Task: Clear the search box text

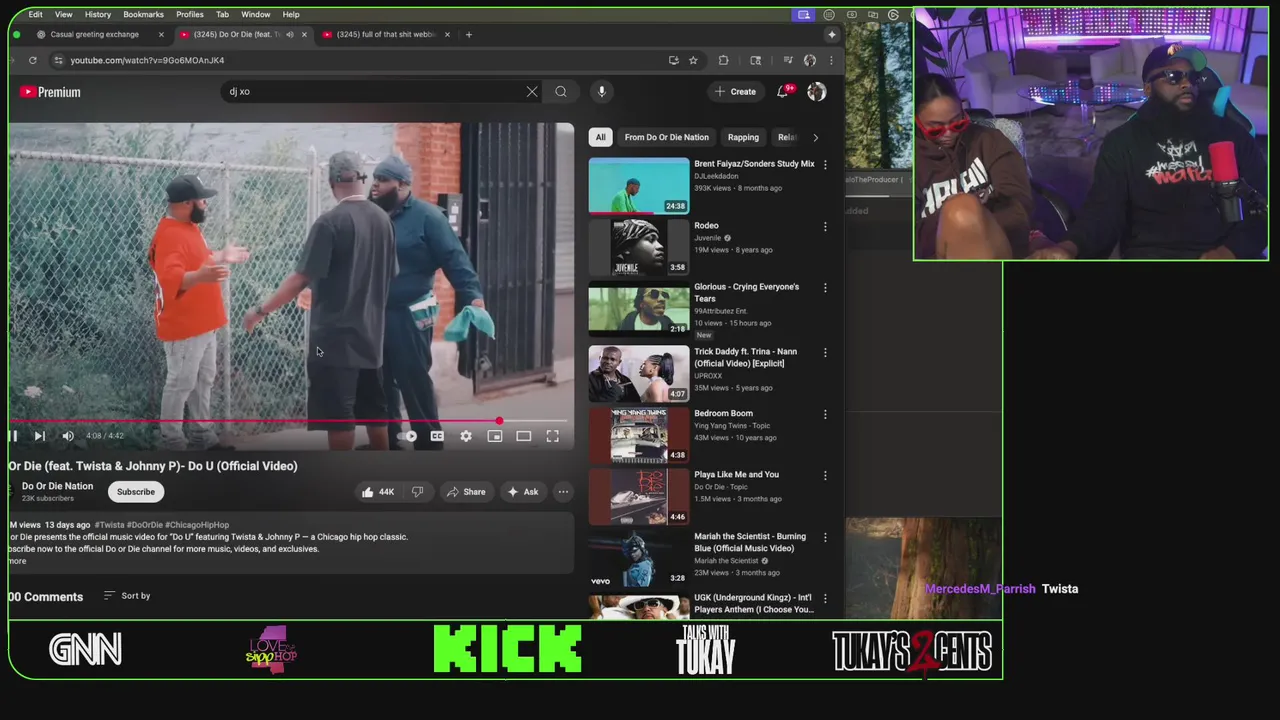Action: [532, 92]
